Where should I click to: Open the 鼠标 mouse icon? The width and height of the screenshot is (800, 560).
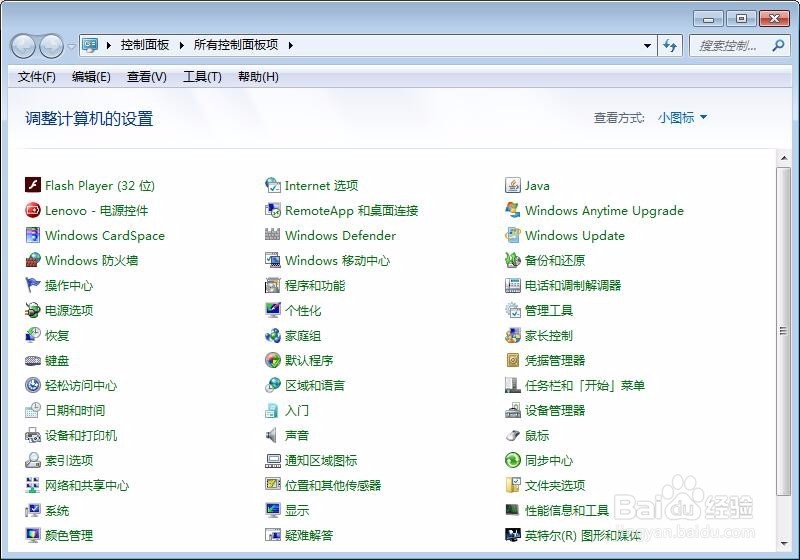pos(513,435)
